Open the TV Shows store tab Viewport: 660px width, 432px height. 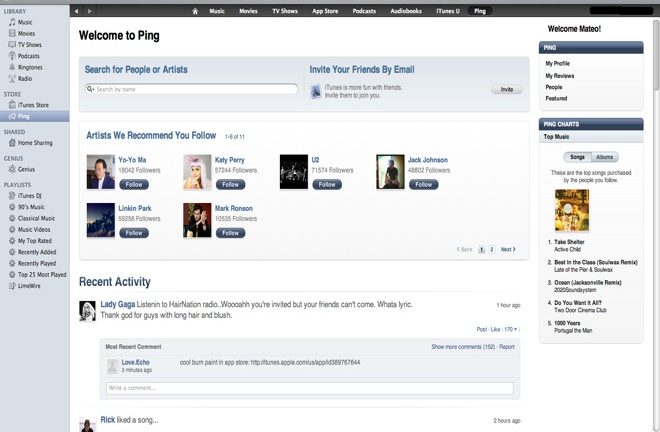[x=285, y=11]
